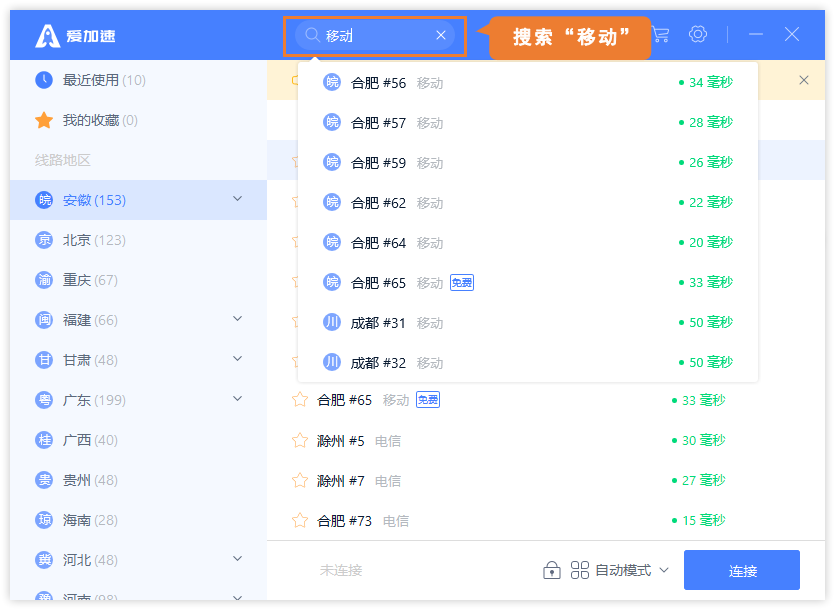Favorite 合肥 #65 in the server list

coord(300,400)
